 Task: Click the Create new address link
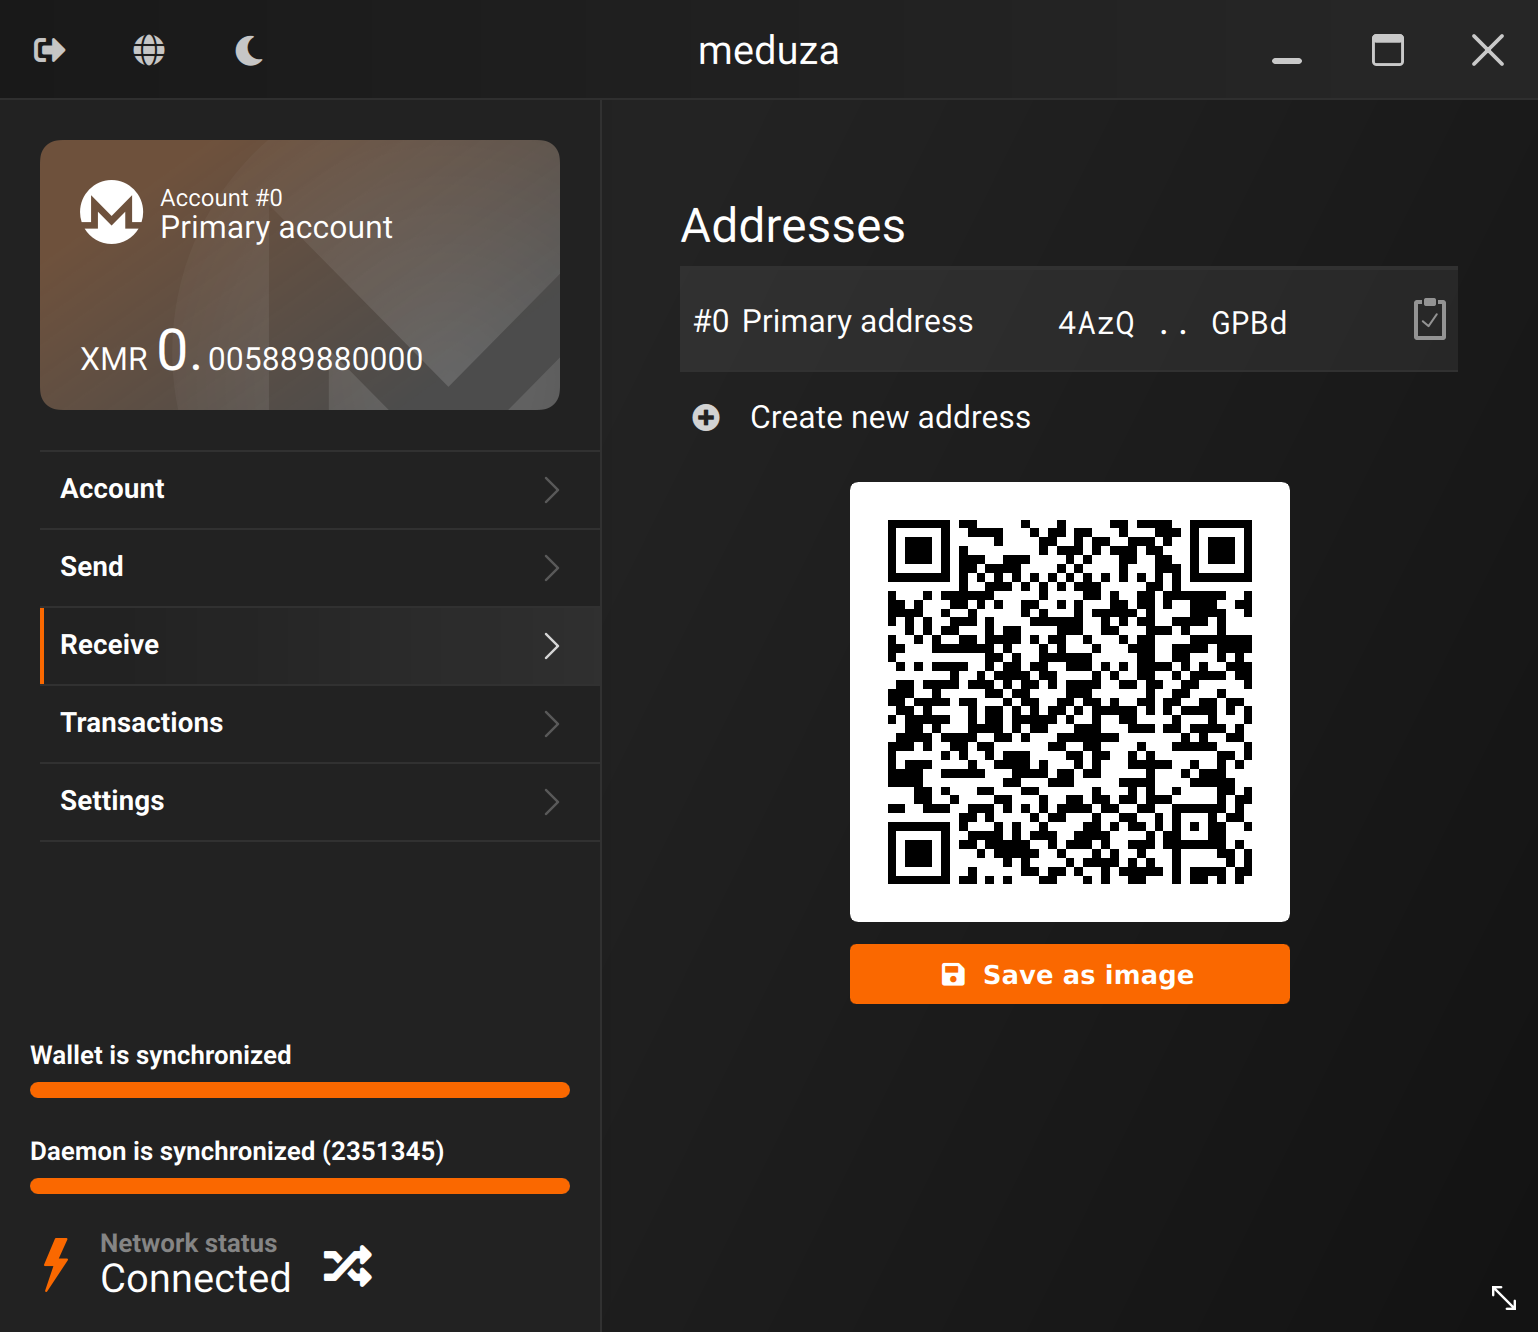pos(889,418)
